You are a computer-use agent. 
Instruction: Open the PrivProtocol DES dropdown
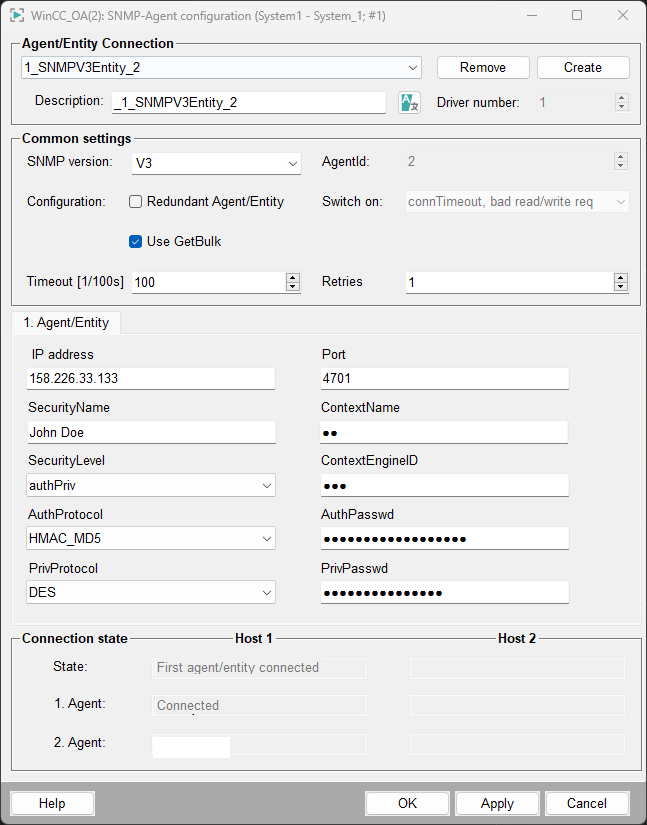(x=267, y=592)
